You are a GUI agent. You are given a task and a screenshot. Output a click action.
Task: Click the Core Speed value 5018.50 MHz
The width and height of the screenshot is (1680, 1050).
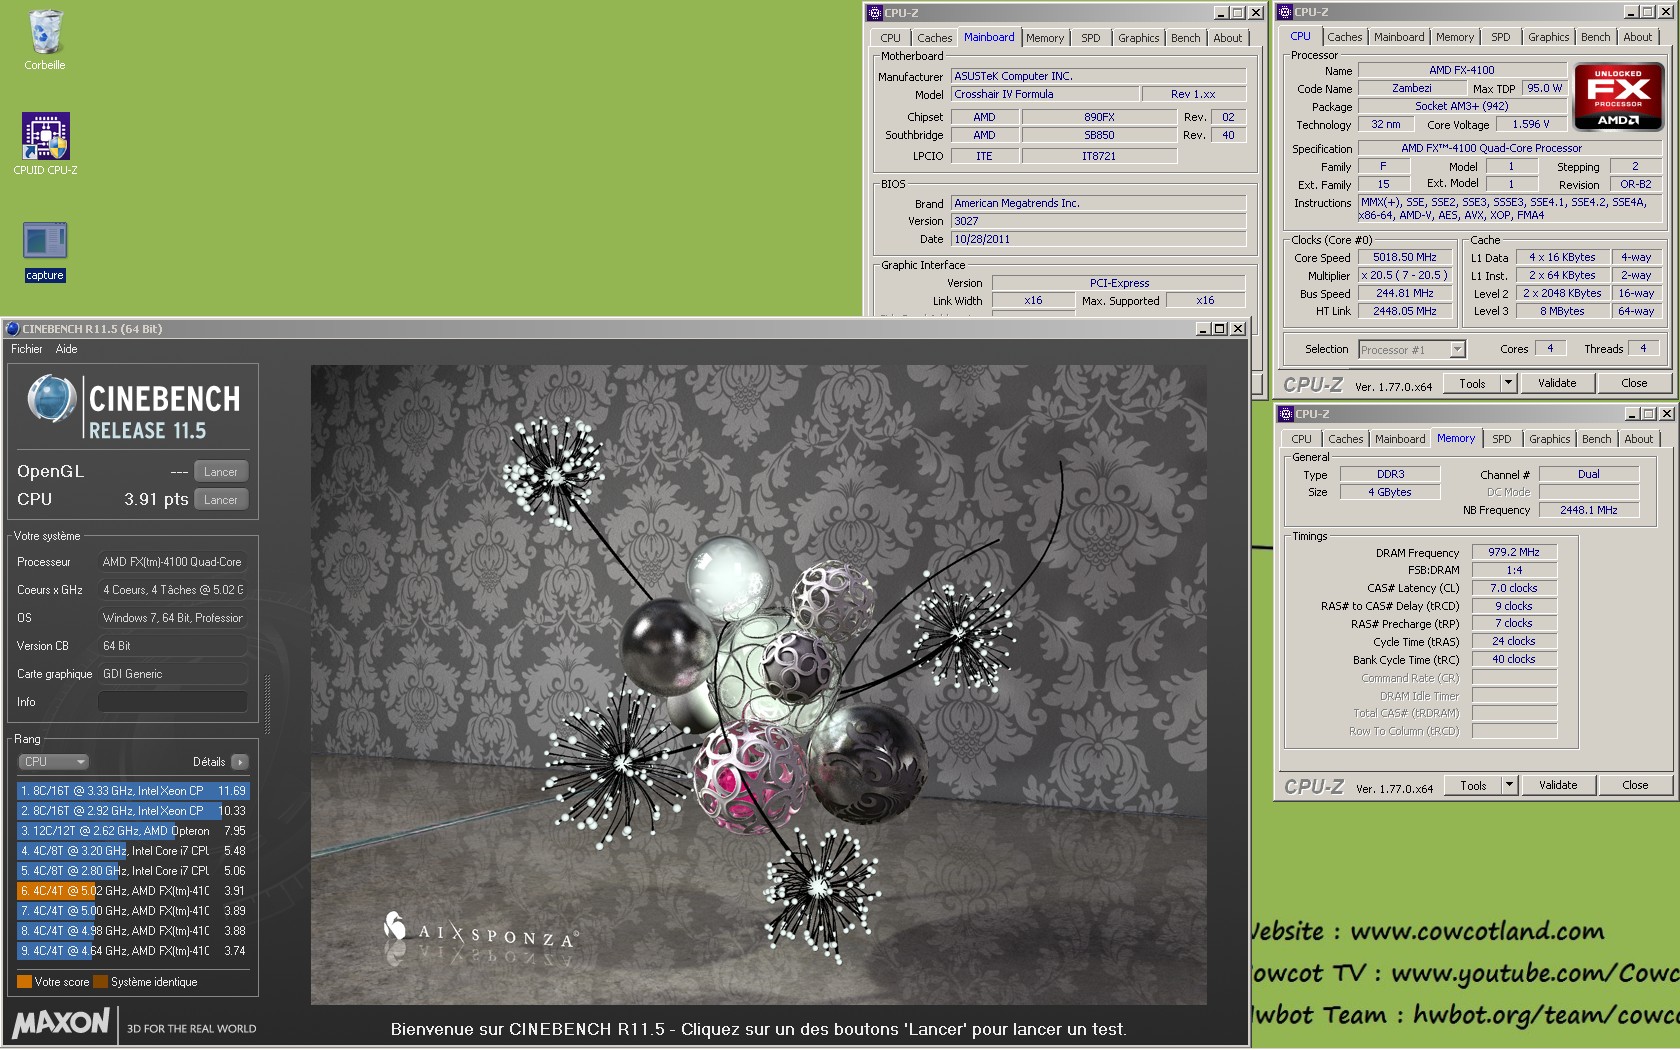pos(1404,258)
